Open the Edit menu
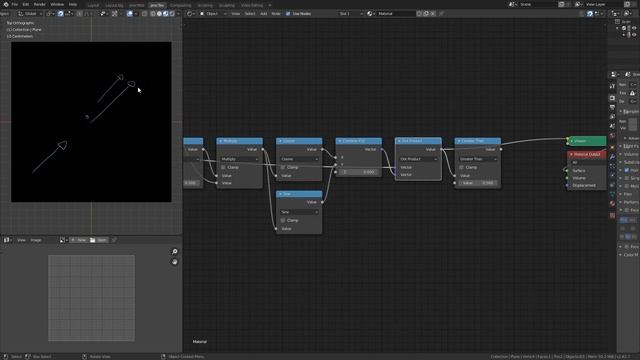 pyautogui.click(x=26, y=4)
